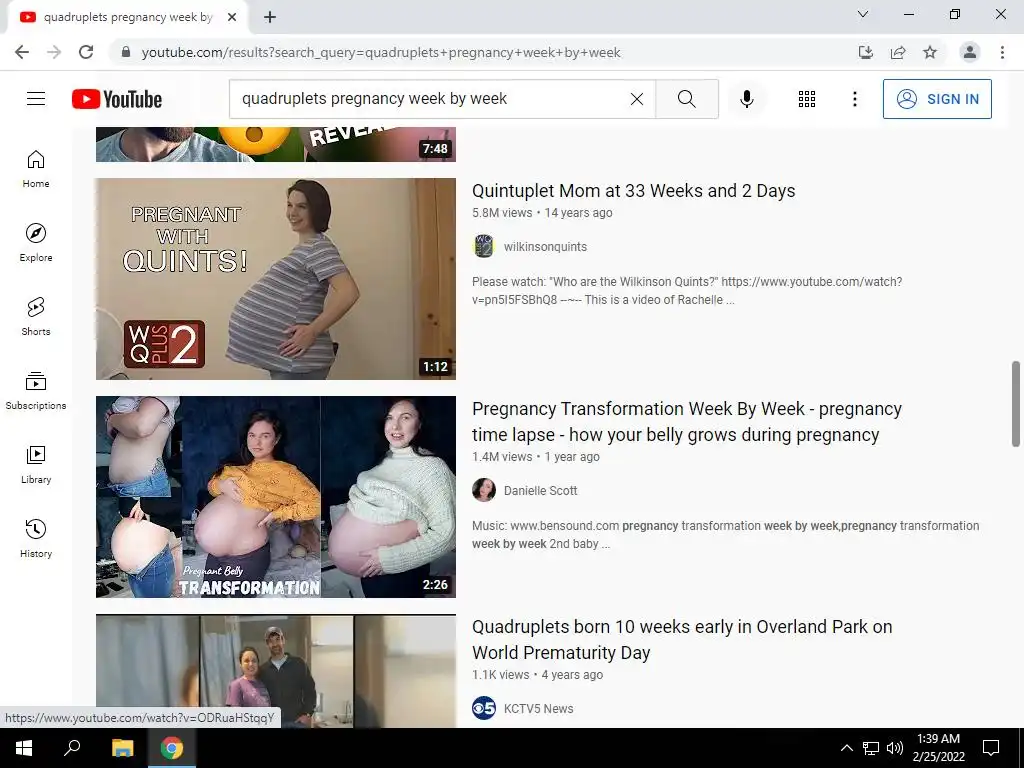
Task: Open the Windows Start menu
Action: [x=24, y=748]
